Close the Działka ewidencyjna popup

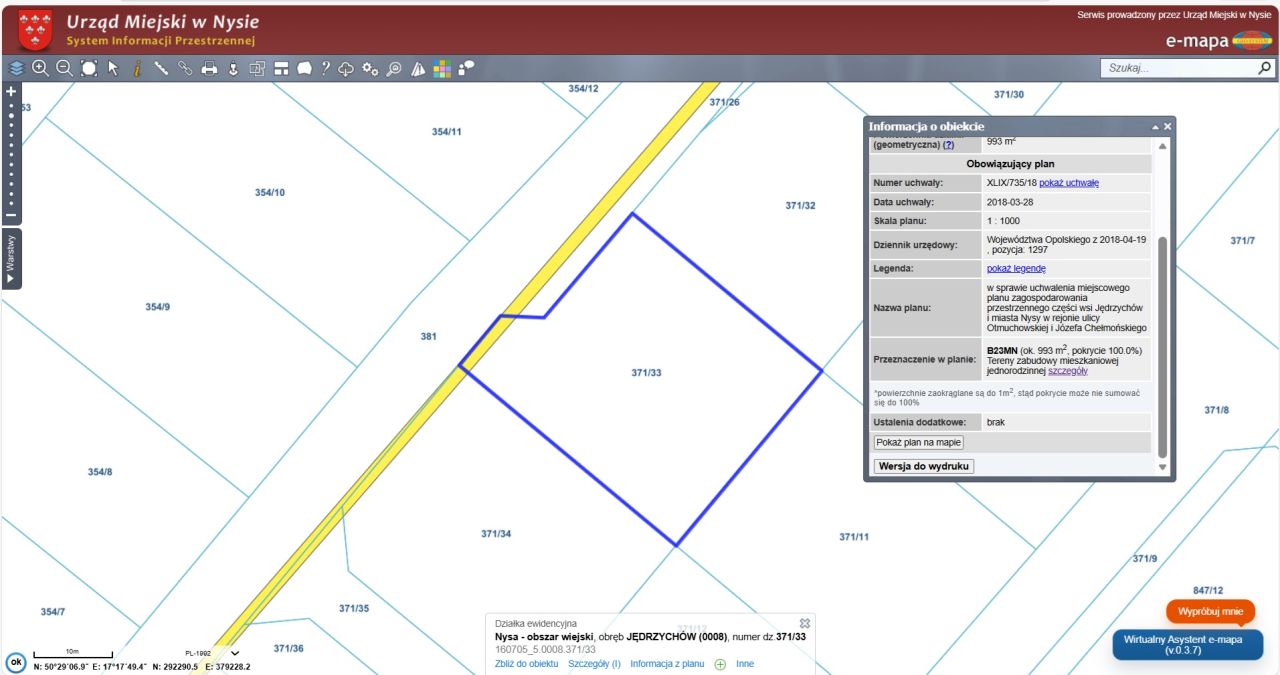pyautogui.click(x=805, y=623)
